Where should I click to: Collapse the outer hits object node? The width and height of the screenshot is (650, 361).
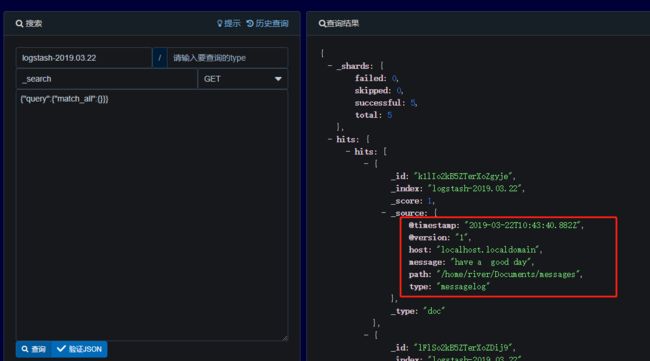[x=330, y=139]
